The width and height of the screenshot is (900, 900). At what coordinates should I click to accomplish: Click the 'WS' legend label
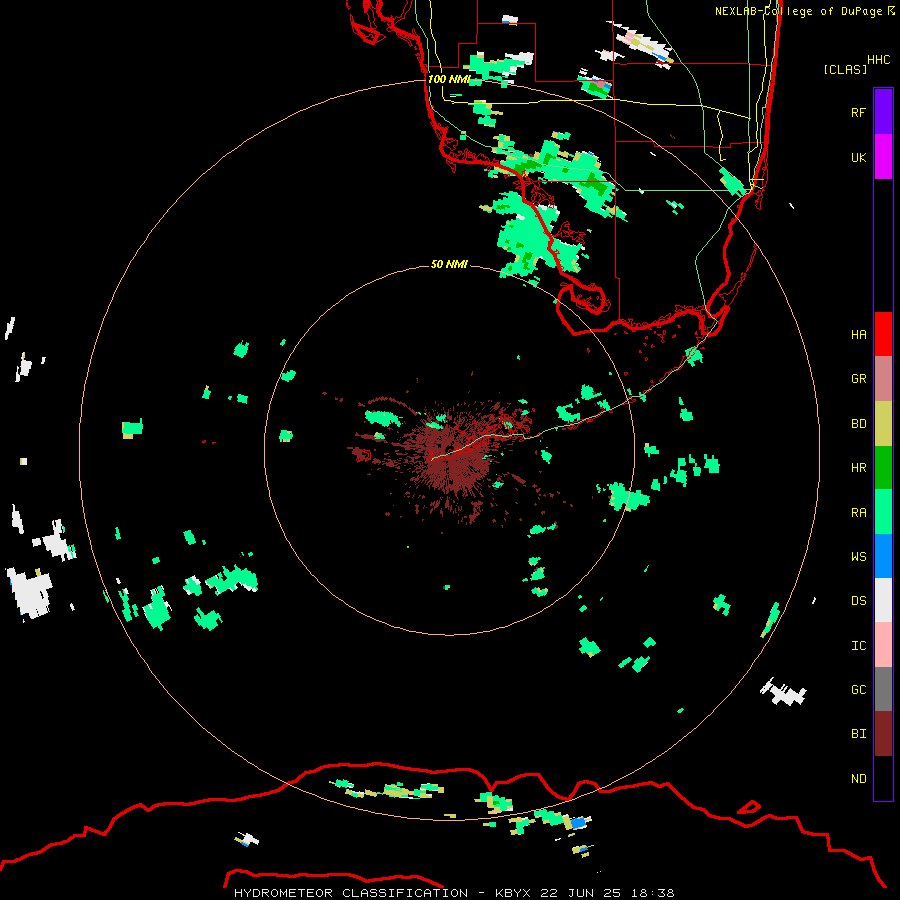pos(858,557)
